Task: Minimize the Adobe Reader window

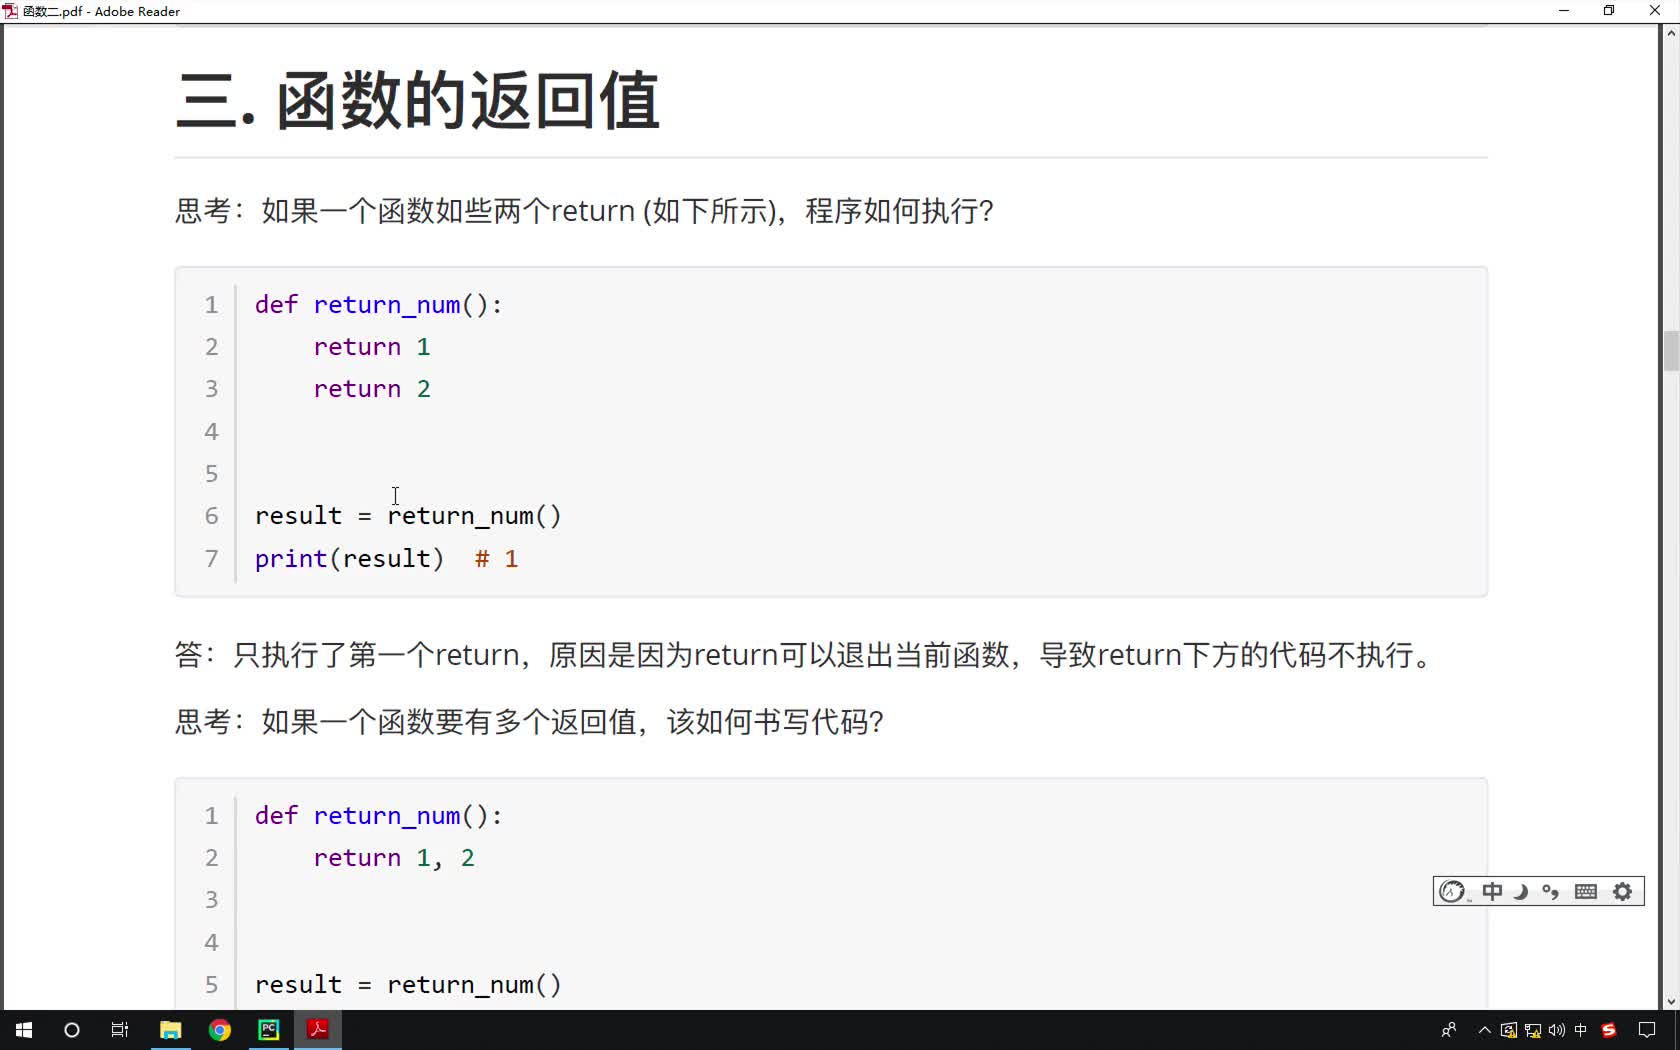Action: tap(1564, 11)
